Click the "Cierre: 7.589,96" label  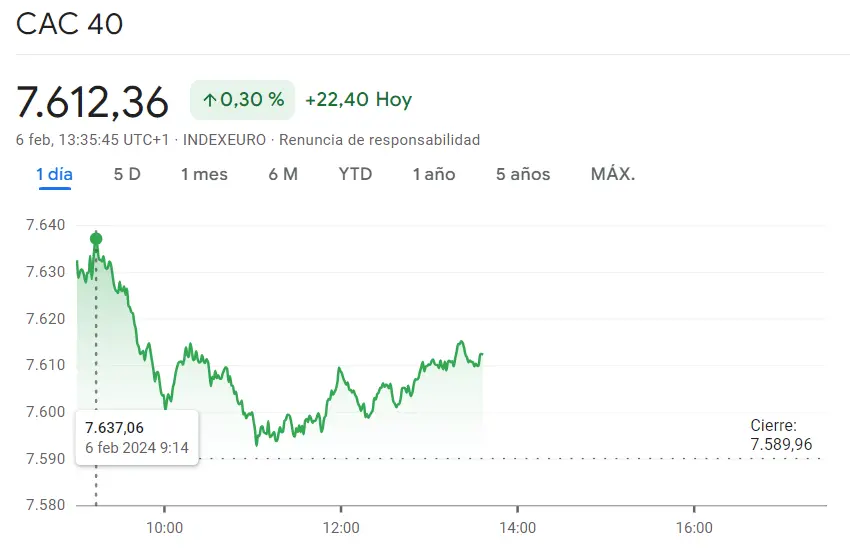coord(780,435)
